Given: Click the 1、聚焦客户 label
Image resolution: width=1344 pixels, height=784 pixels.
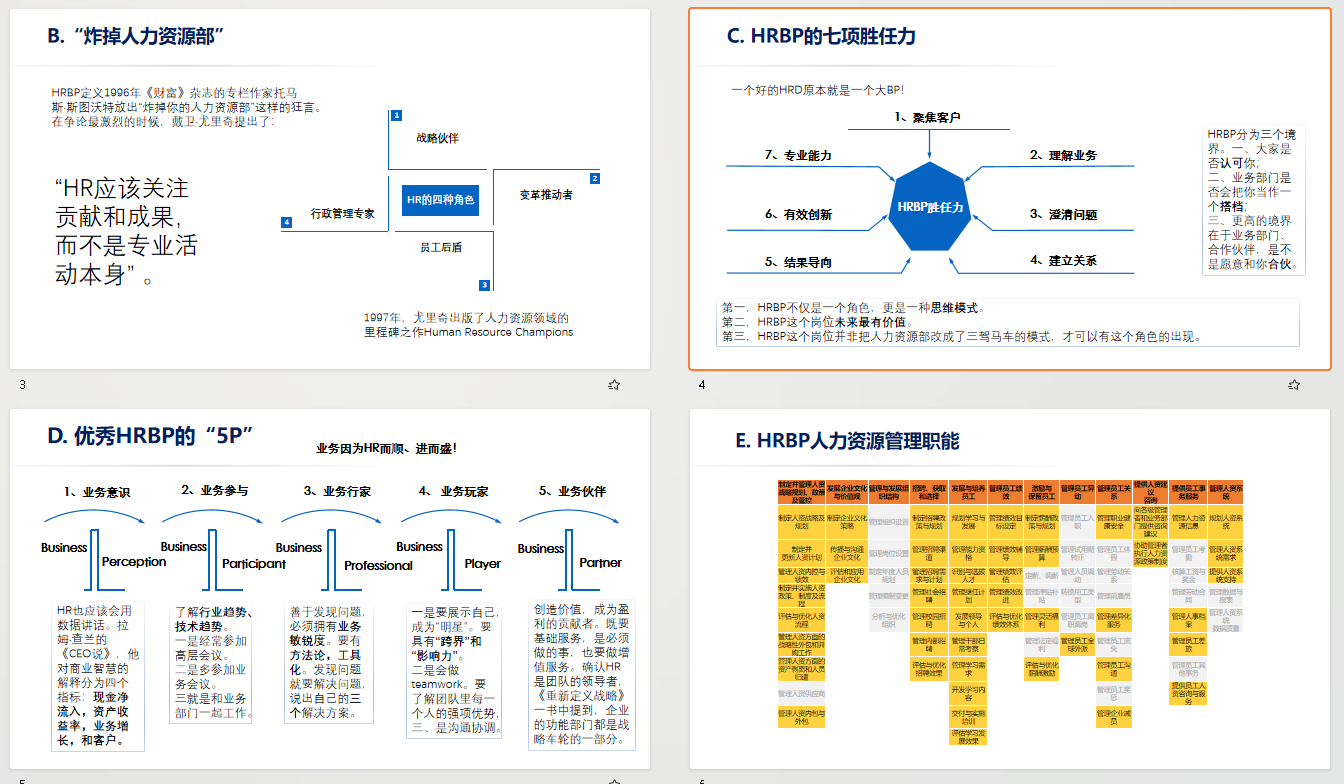Looking at the screenshot, I should 928,117.
